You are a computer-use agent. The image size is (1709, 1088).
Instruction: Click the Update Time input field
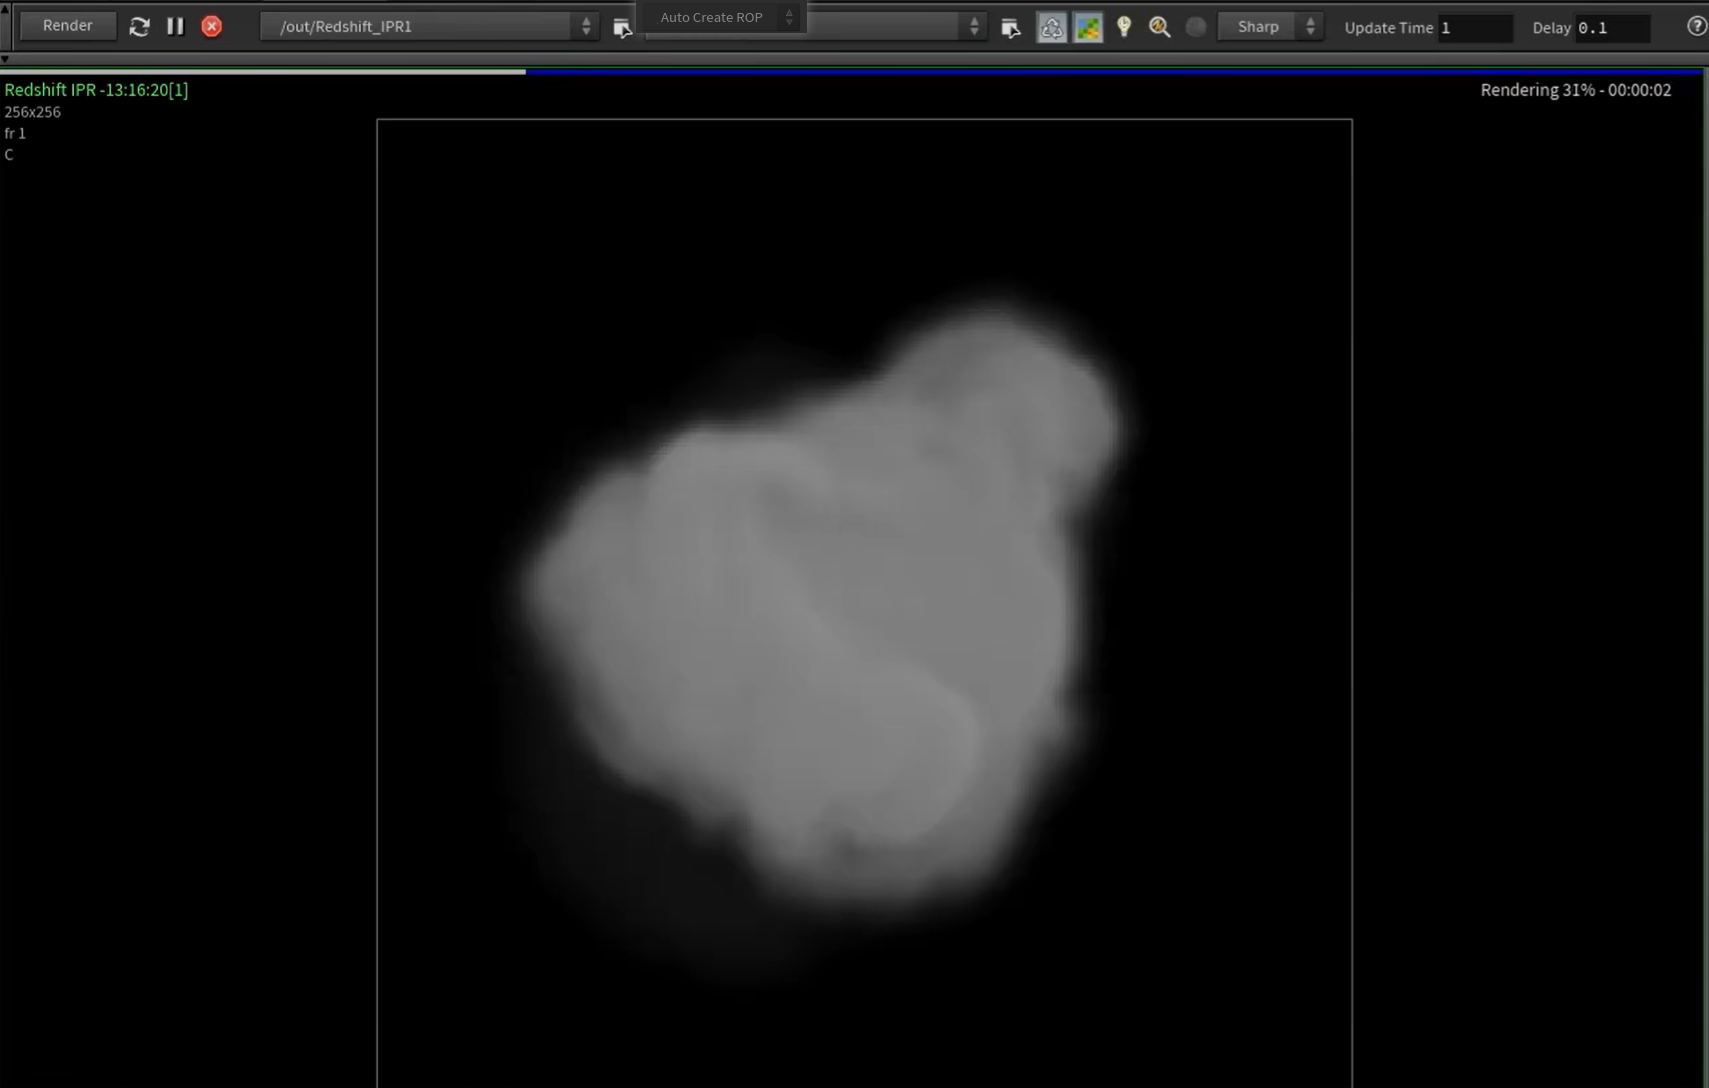[x=1477, y=28]
